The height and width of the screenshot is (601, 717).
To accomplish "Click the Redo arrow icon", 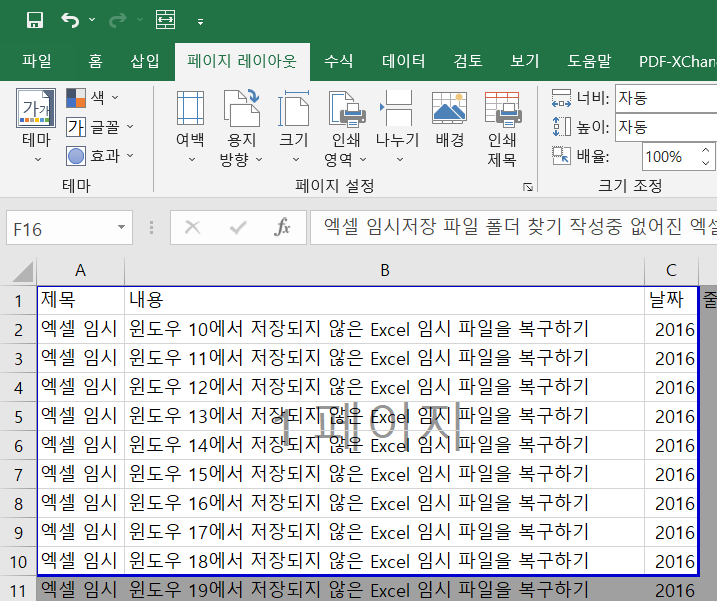I will [118, 20].
